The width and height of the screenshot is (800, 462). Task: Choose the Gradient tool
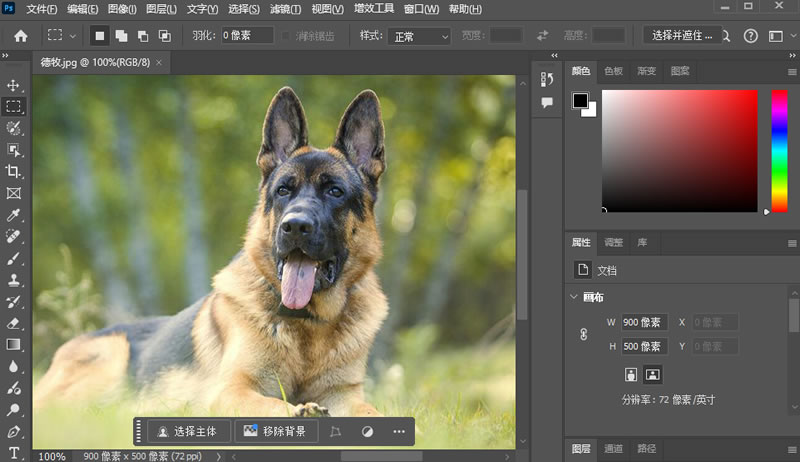tap(14, 345)
